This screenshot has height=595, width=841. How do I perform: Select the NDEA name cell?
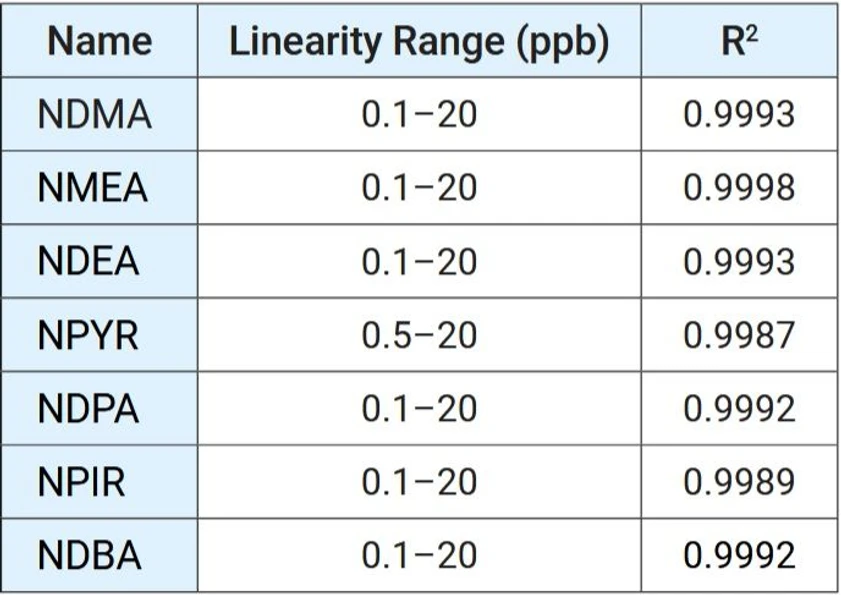coord(100,261)
